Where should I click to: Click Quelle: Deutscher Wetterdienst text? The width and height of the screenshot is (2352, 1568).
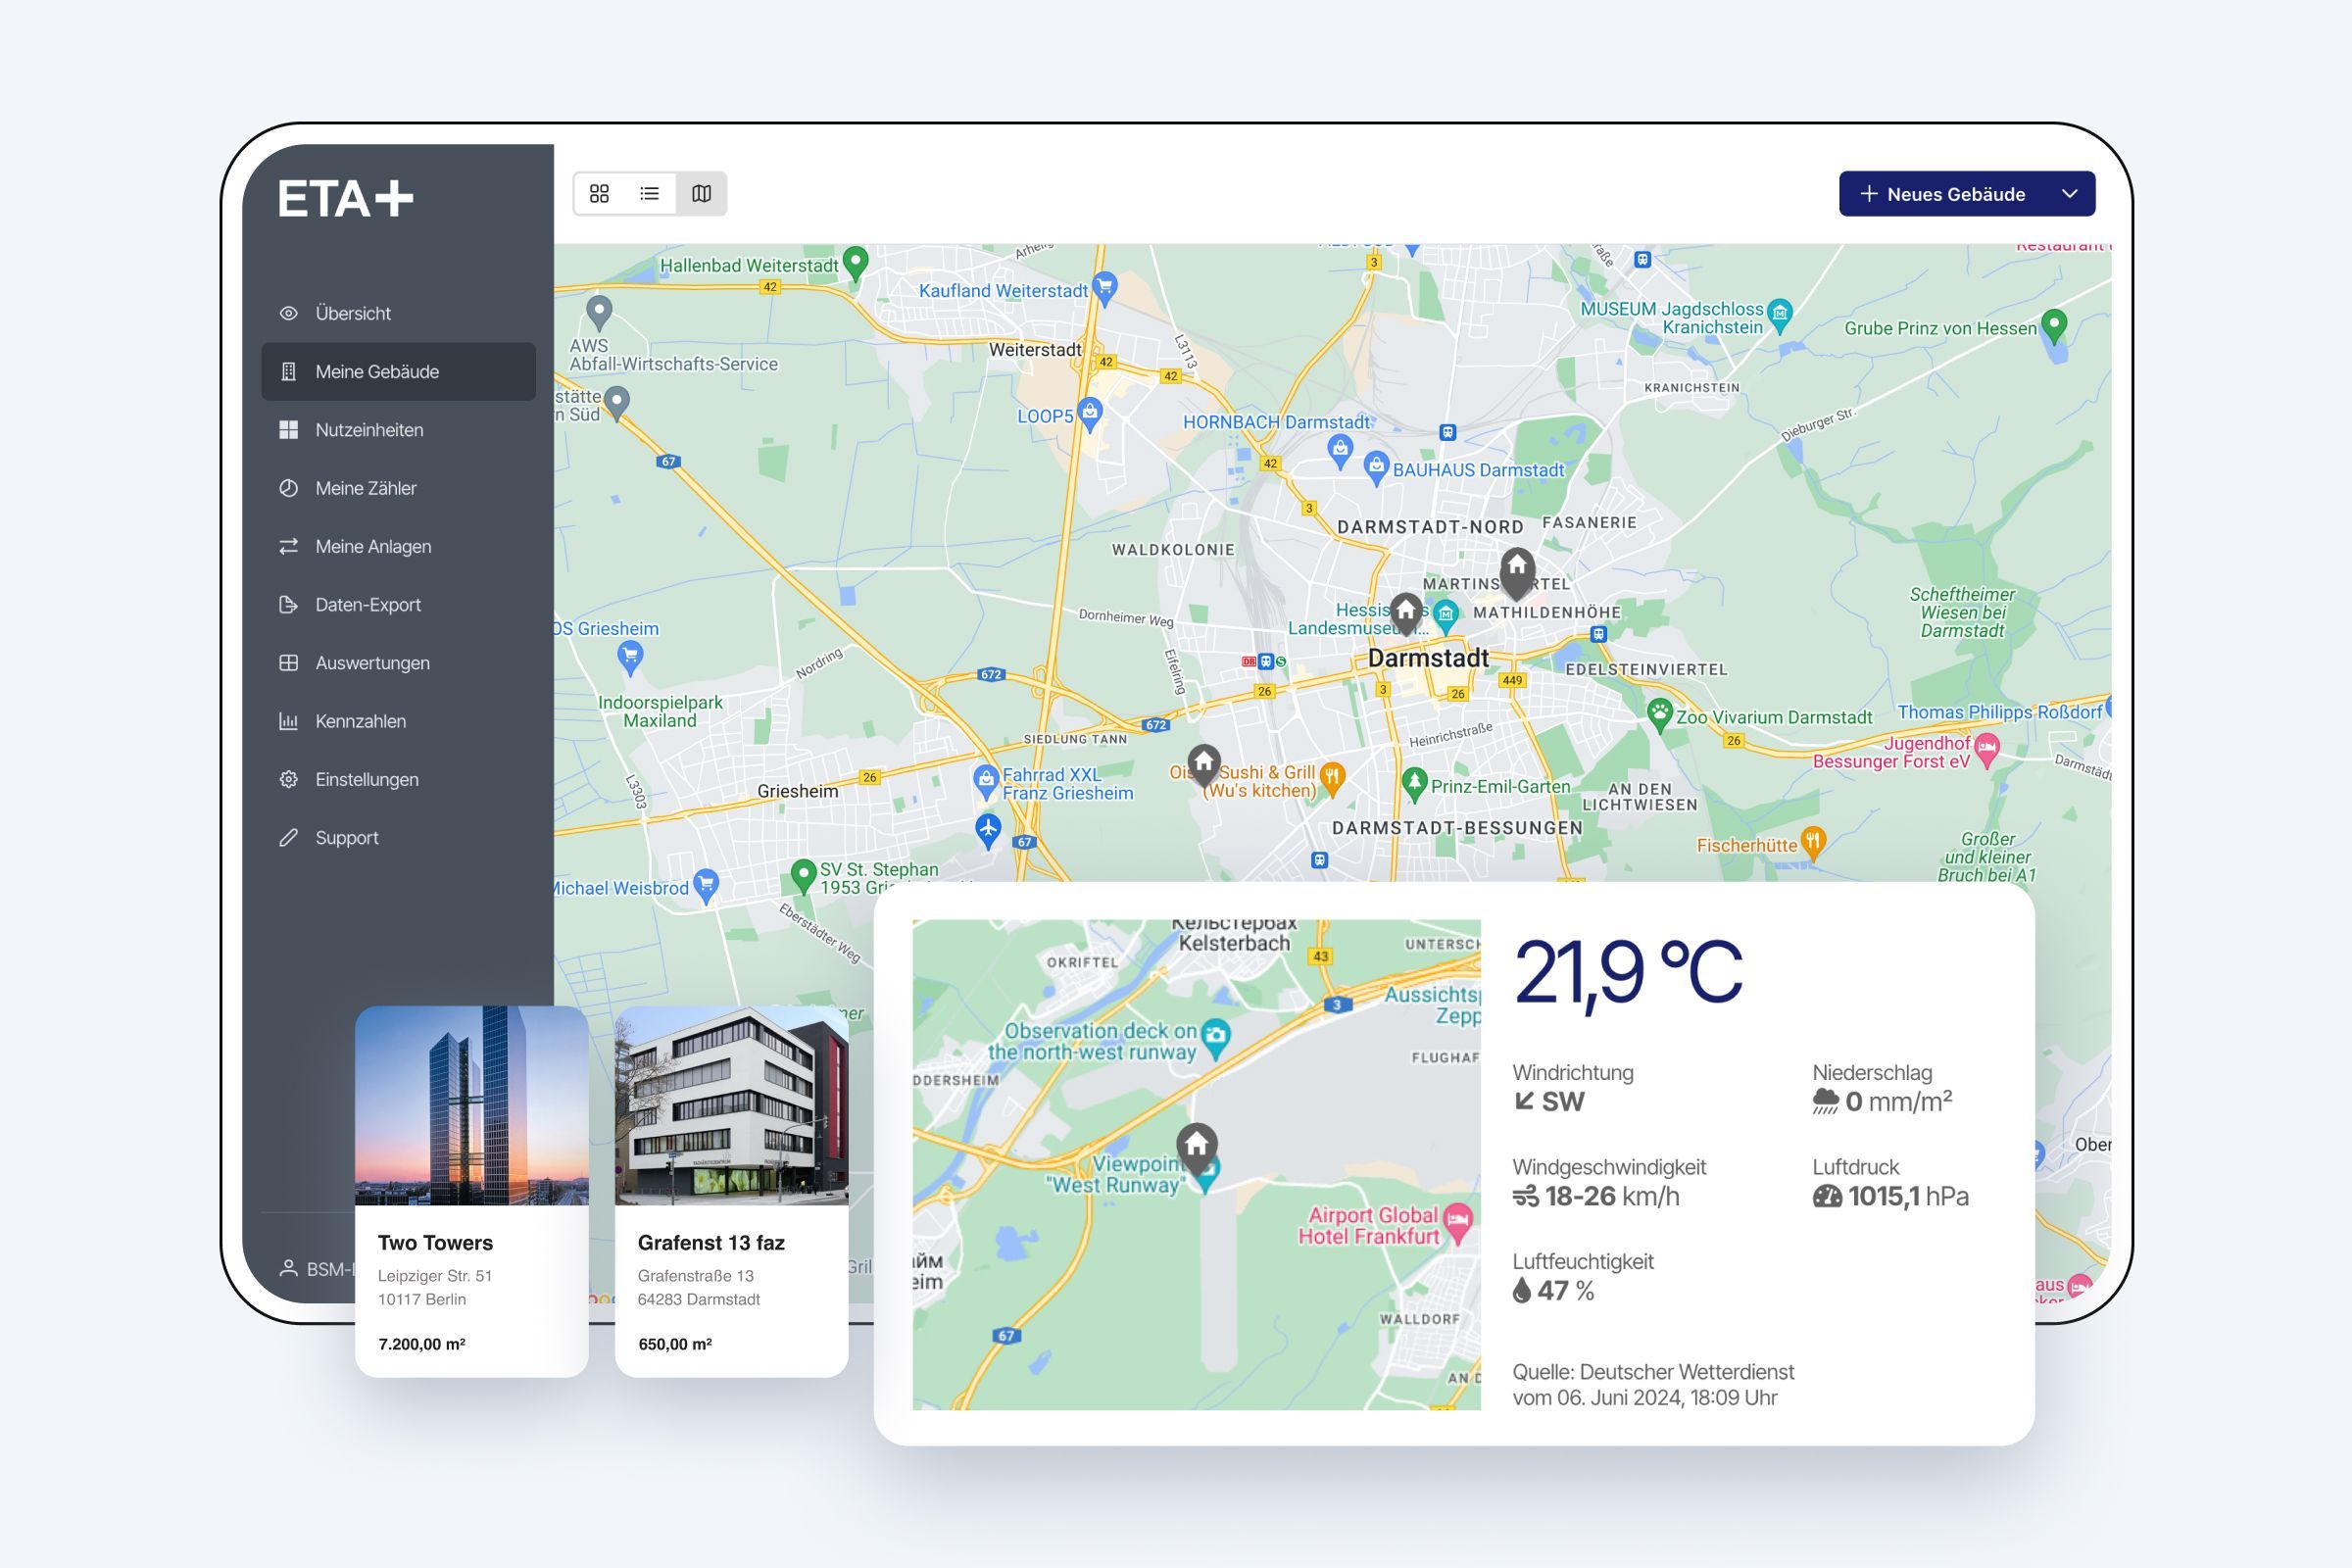click(1654, 1372)
